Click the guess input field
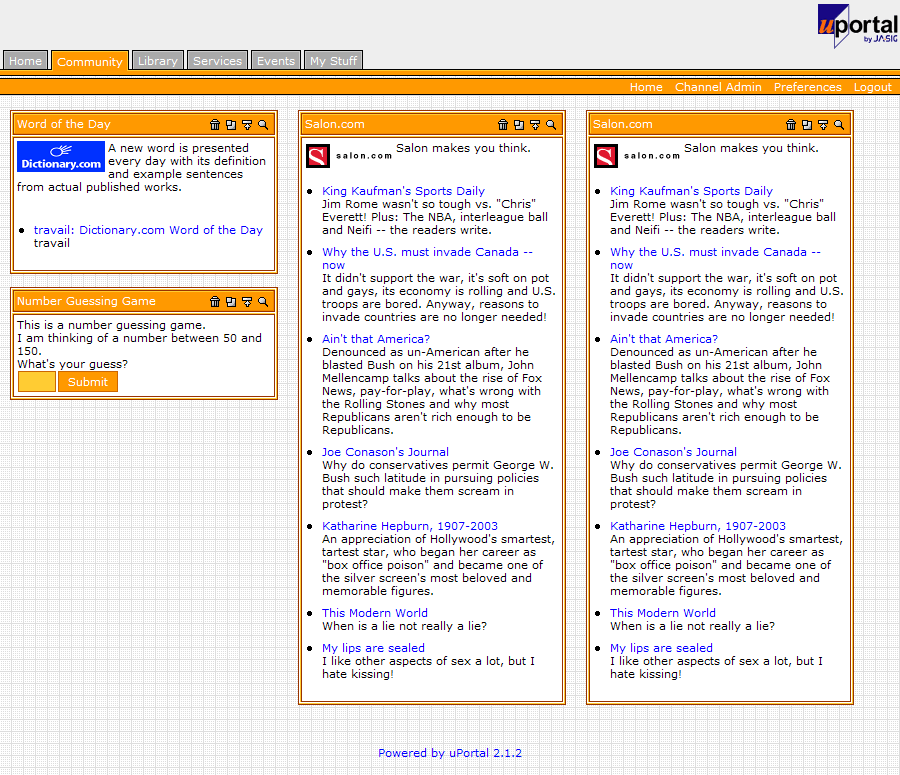The height and width of the screenshot is (775, 900). (37, 382)
